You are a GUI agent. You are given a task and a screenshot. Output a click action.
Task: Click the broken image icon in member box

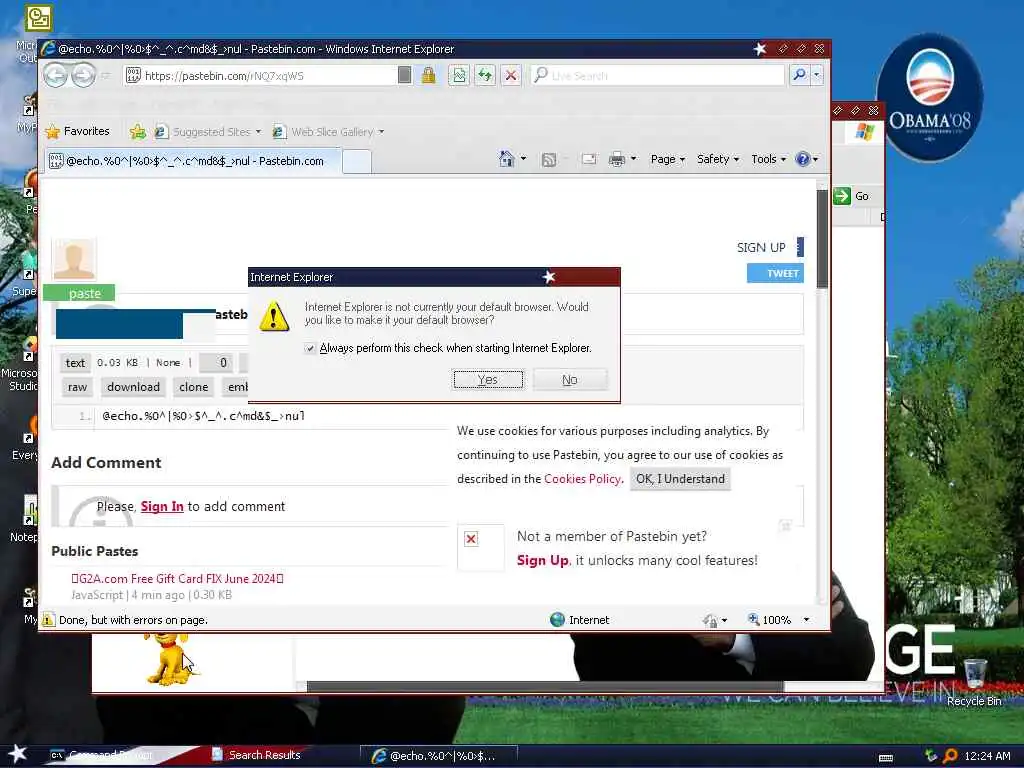click(471, 539)
